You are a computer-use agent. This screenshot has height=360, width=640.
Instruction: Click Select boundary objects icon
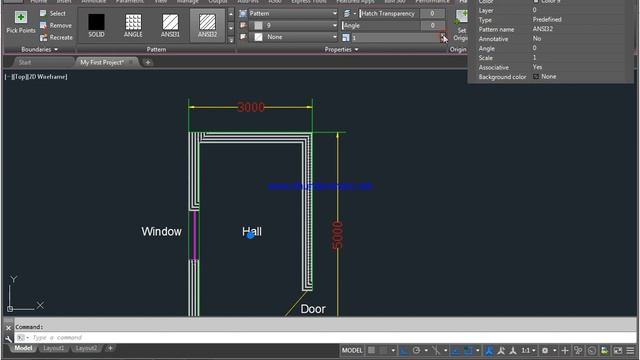(43, 13)
